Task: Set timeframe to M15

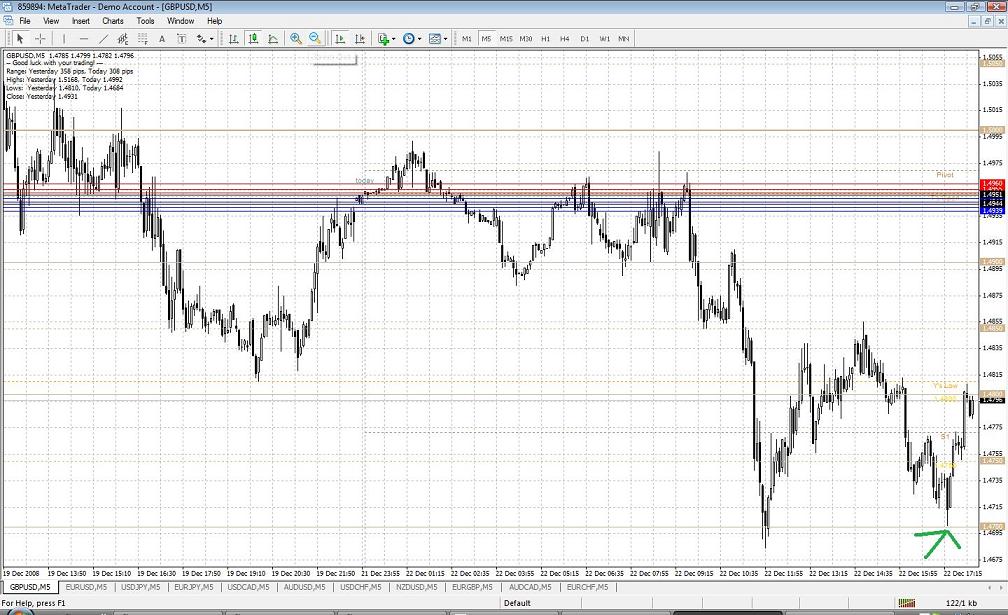Action: pos(506,39)
